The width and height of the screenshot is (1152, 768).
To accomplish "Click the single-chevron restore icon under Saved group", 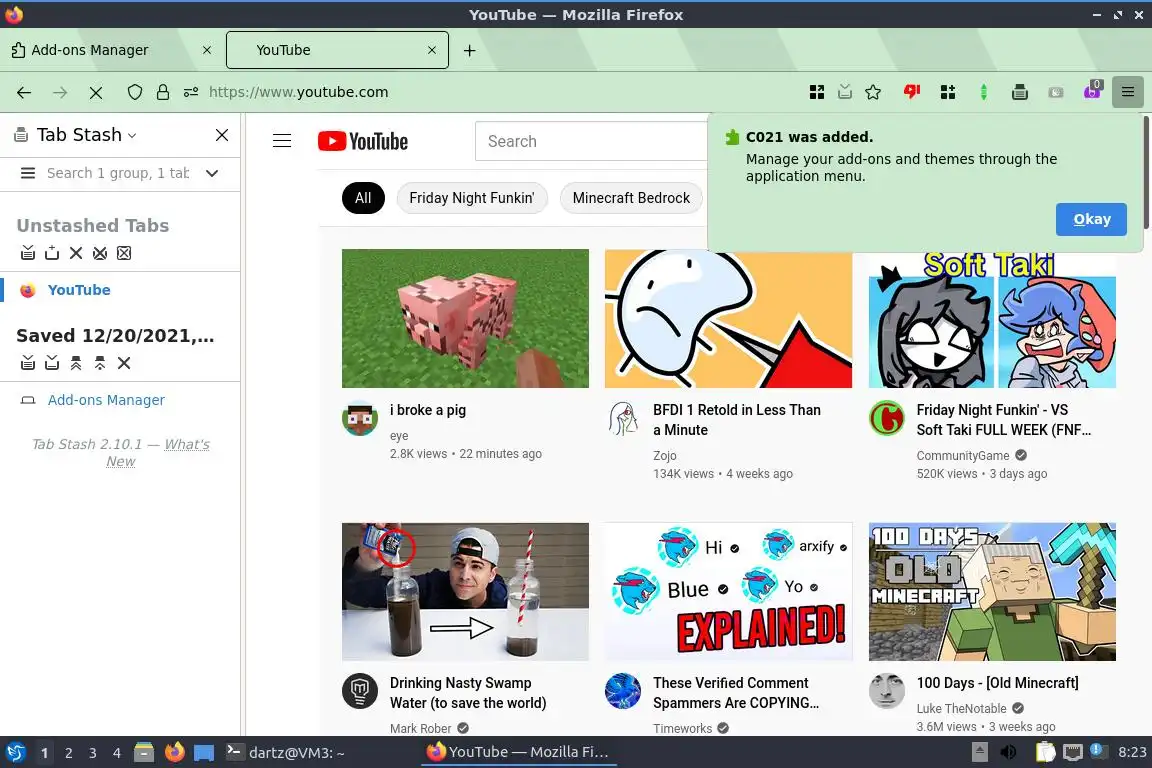I will 100,362.
